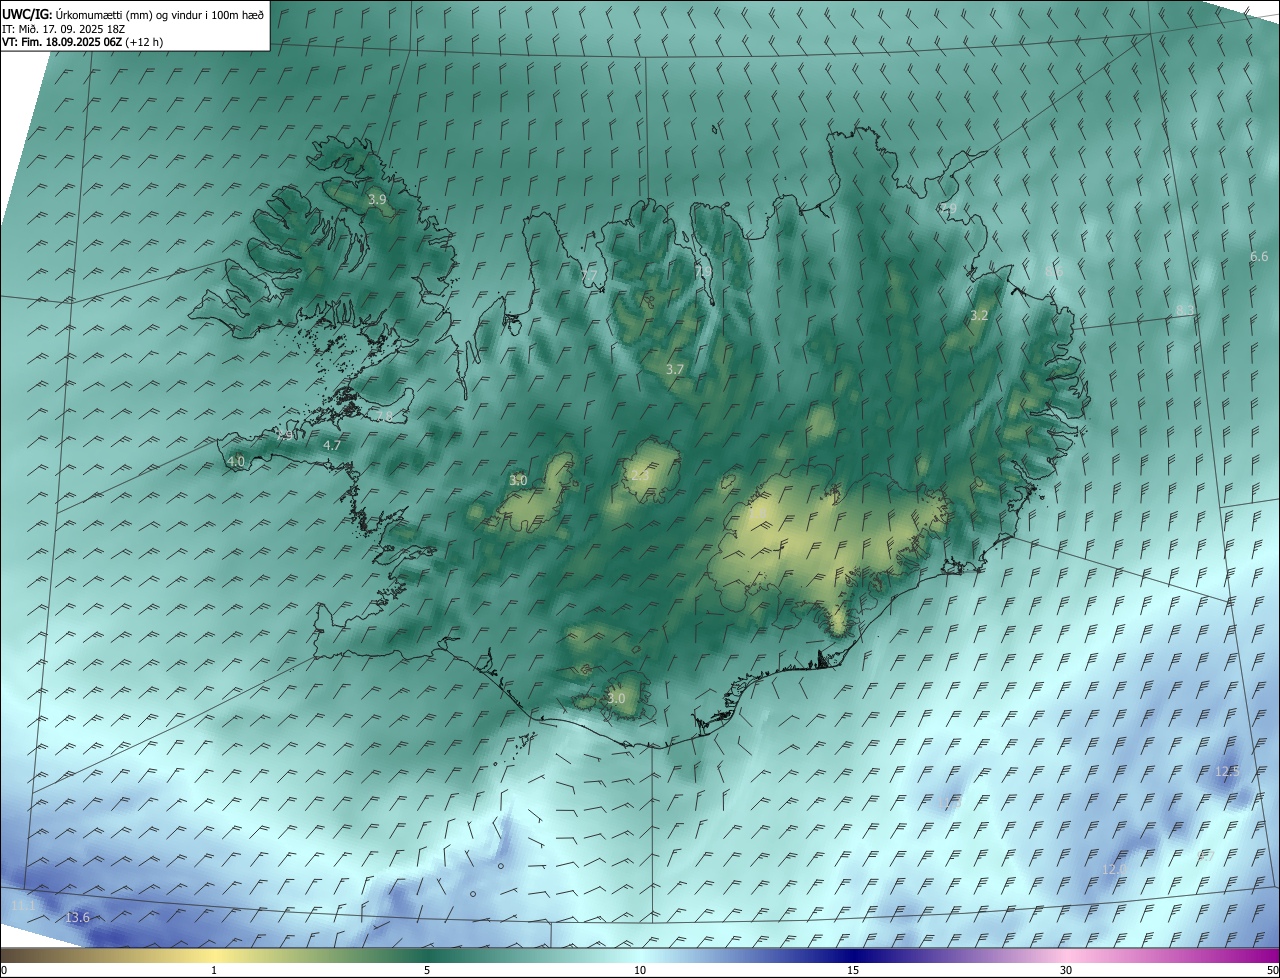This screenshot has width=1280, height=978.
Task: Select the 2.3 value on the central glacier
Action: pos(640,475)
